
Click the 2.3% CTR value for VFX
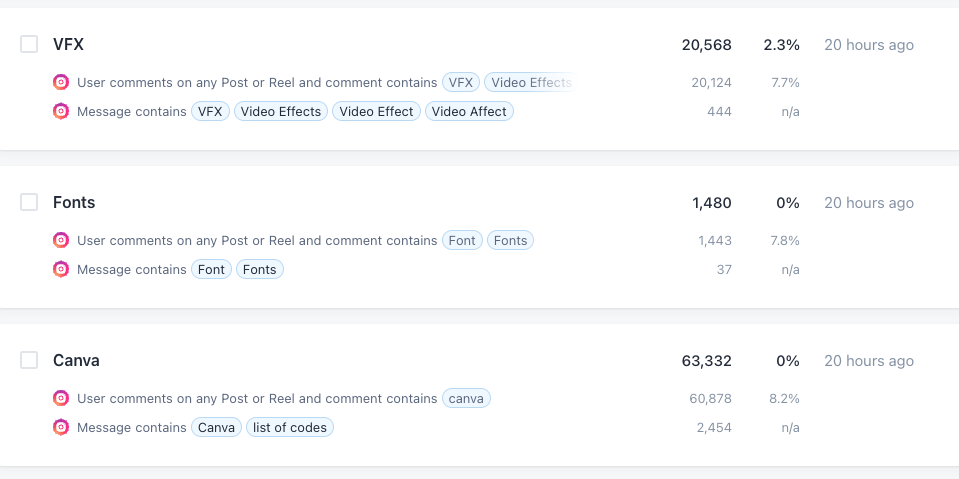click(782, 45)
